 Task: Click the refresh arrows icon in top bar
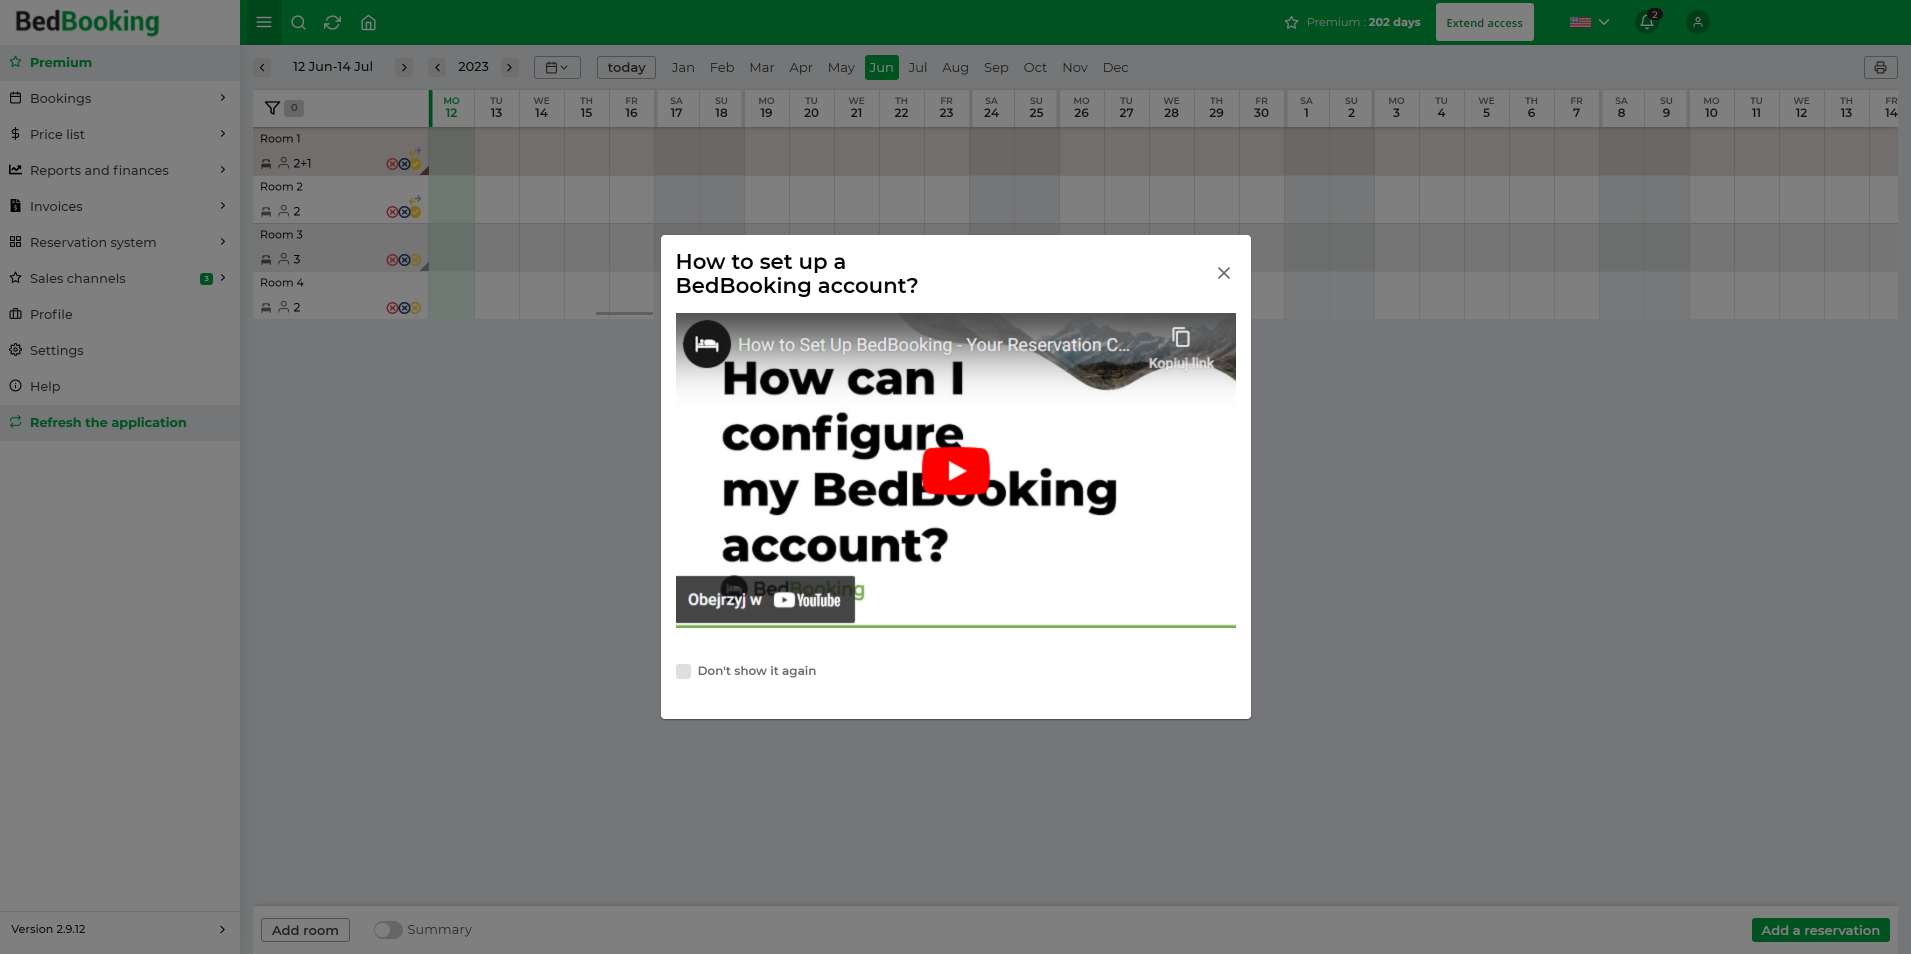tap(333, 22)
